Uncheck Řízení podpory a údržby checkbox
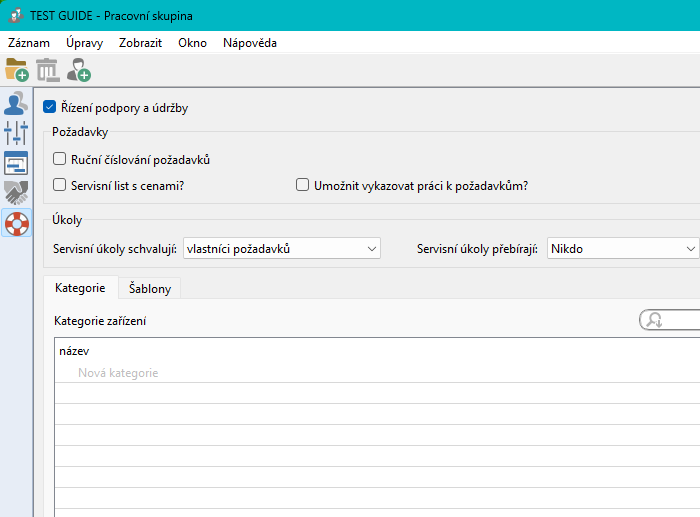Image resolution: width=700 pixels, height=517 pixels. (x=50, y=108)
